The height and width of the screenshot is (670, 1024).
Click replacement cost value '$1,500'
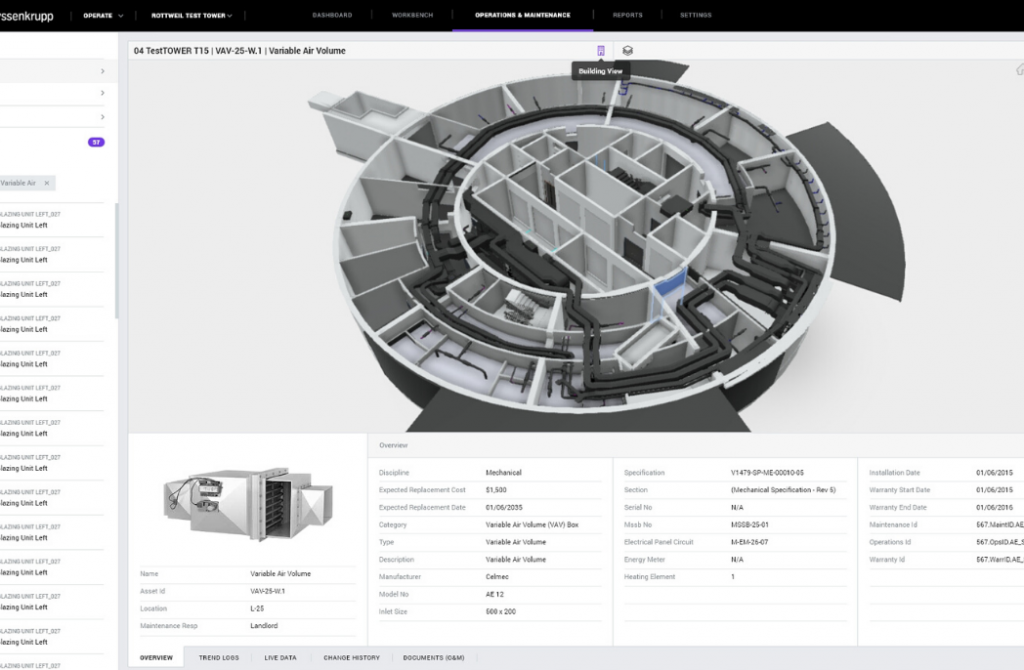(x=496, y=490)
